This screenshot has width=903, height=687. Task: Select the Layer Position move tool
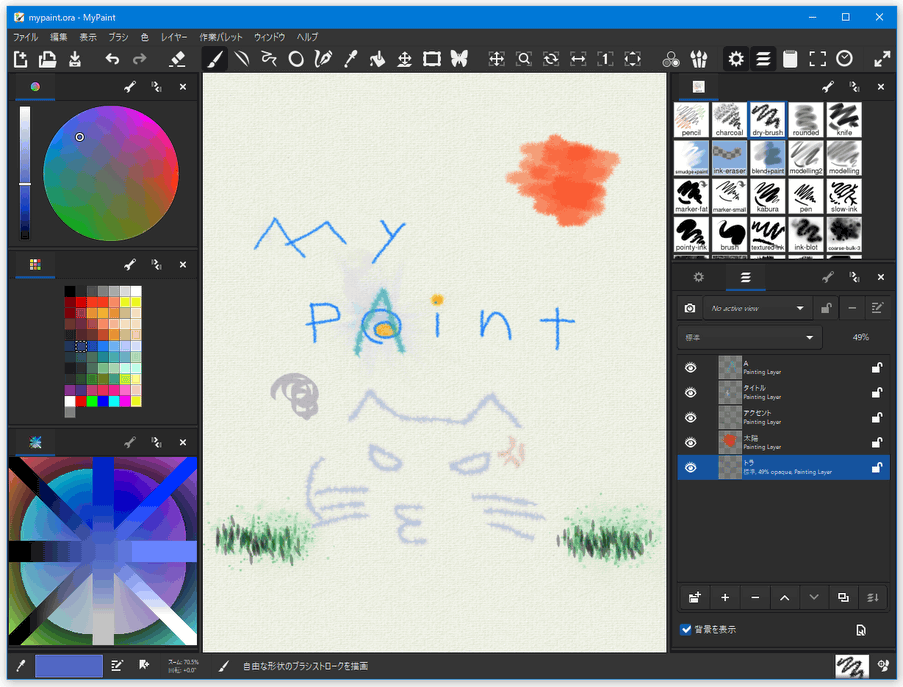tap(405, 59)
